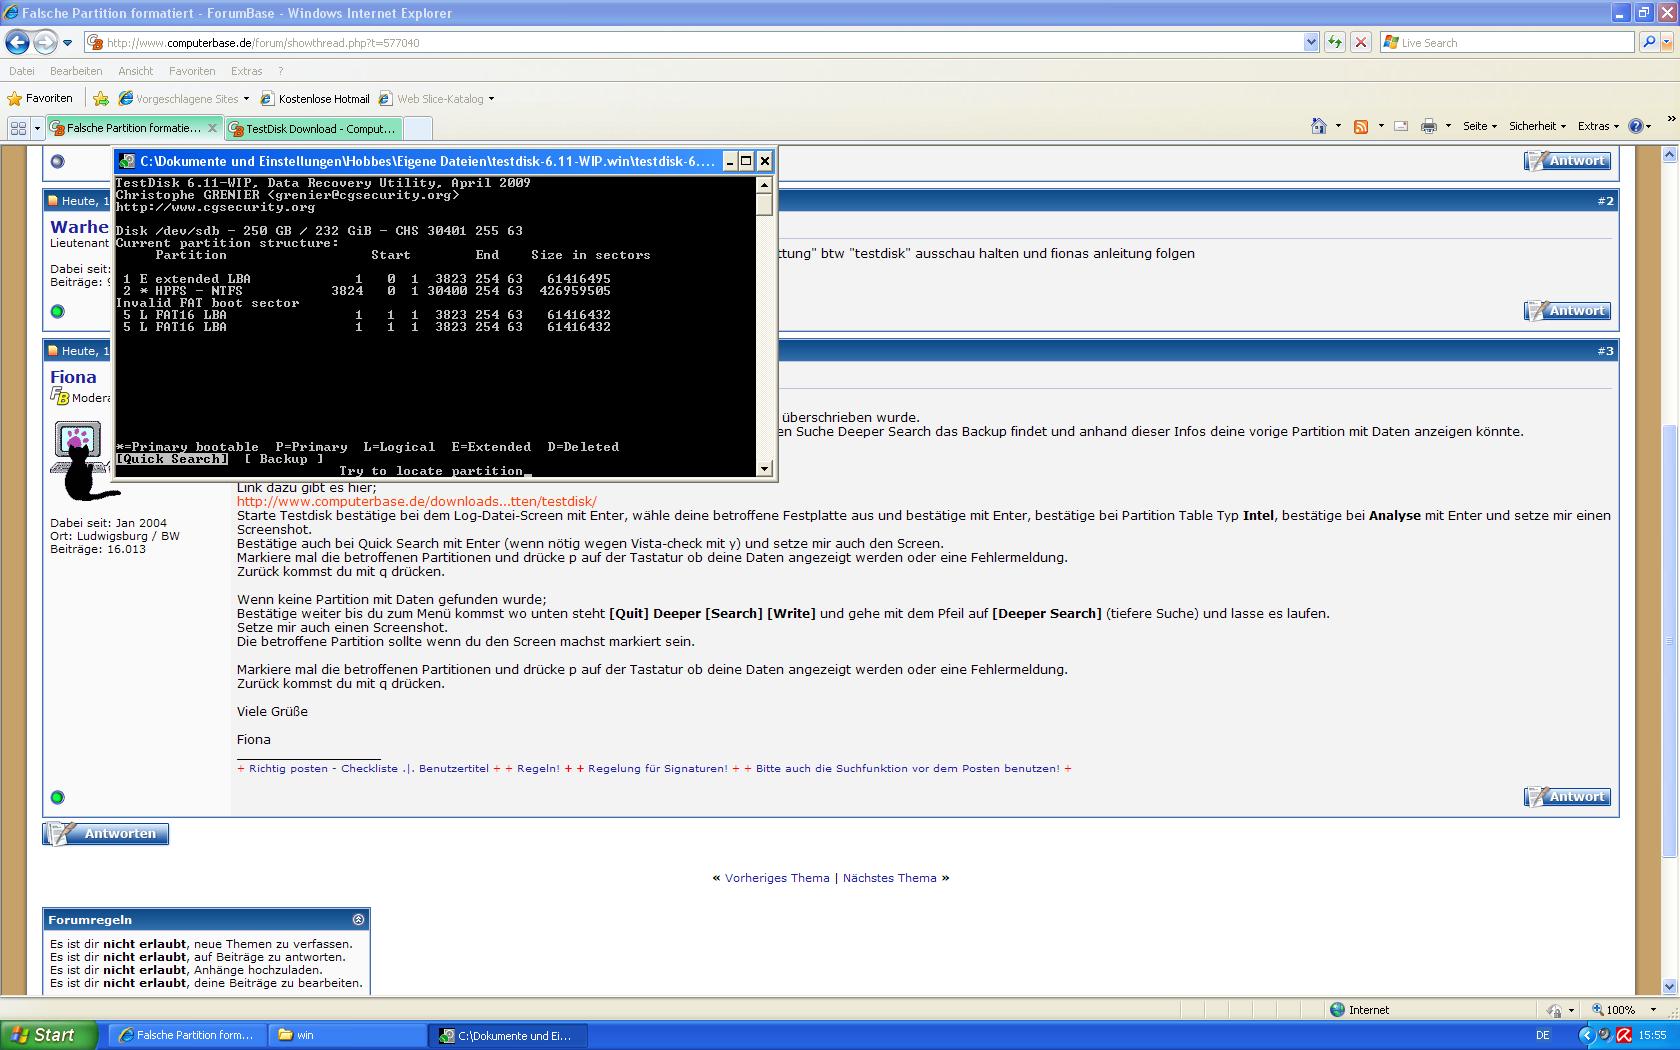
Task: Stop loading with the red X icon
Action: (x=1360, y=43)
